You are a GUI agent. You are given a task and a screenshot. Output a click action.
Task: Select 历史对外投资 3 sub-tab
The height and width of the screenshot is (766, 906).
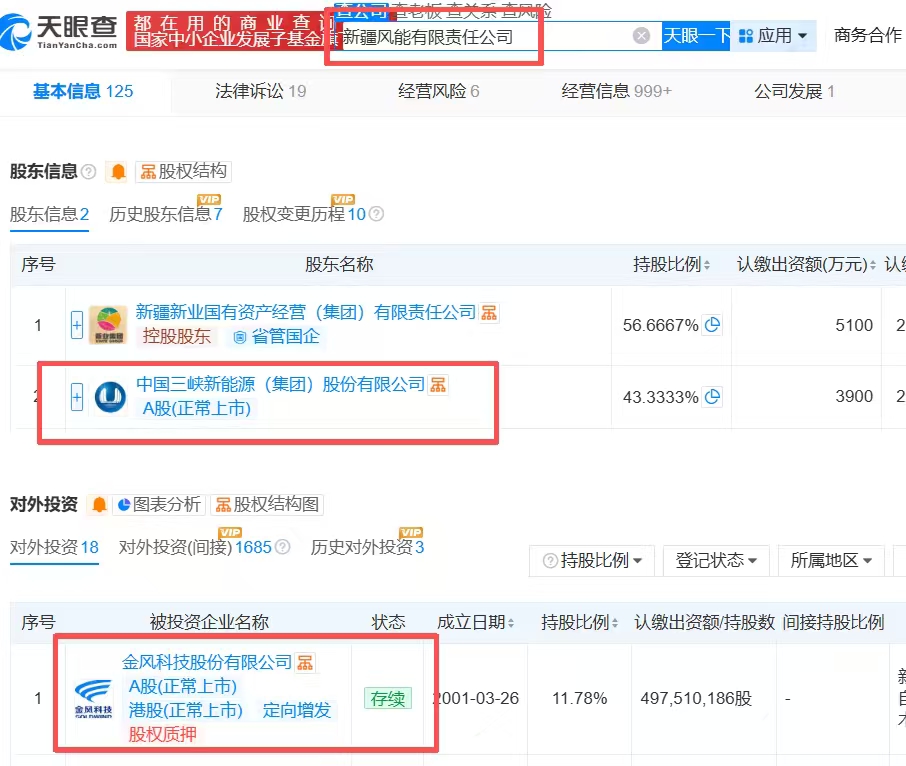tap(367, 547)
